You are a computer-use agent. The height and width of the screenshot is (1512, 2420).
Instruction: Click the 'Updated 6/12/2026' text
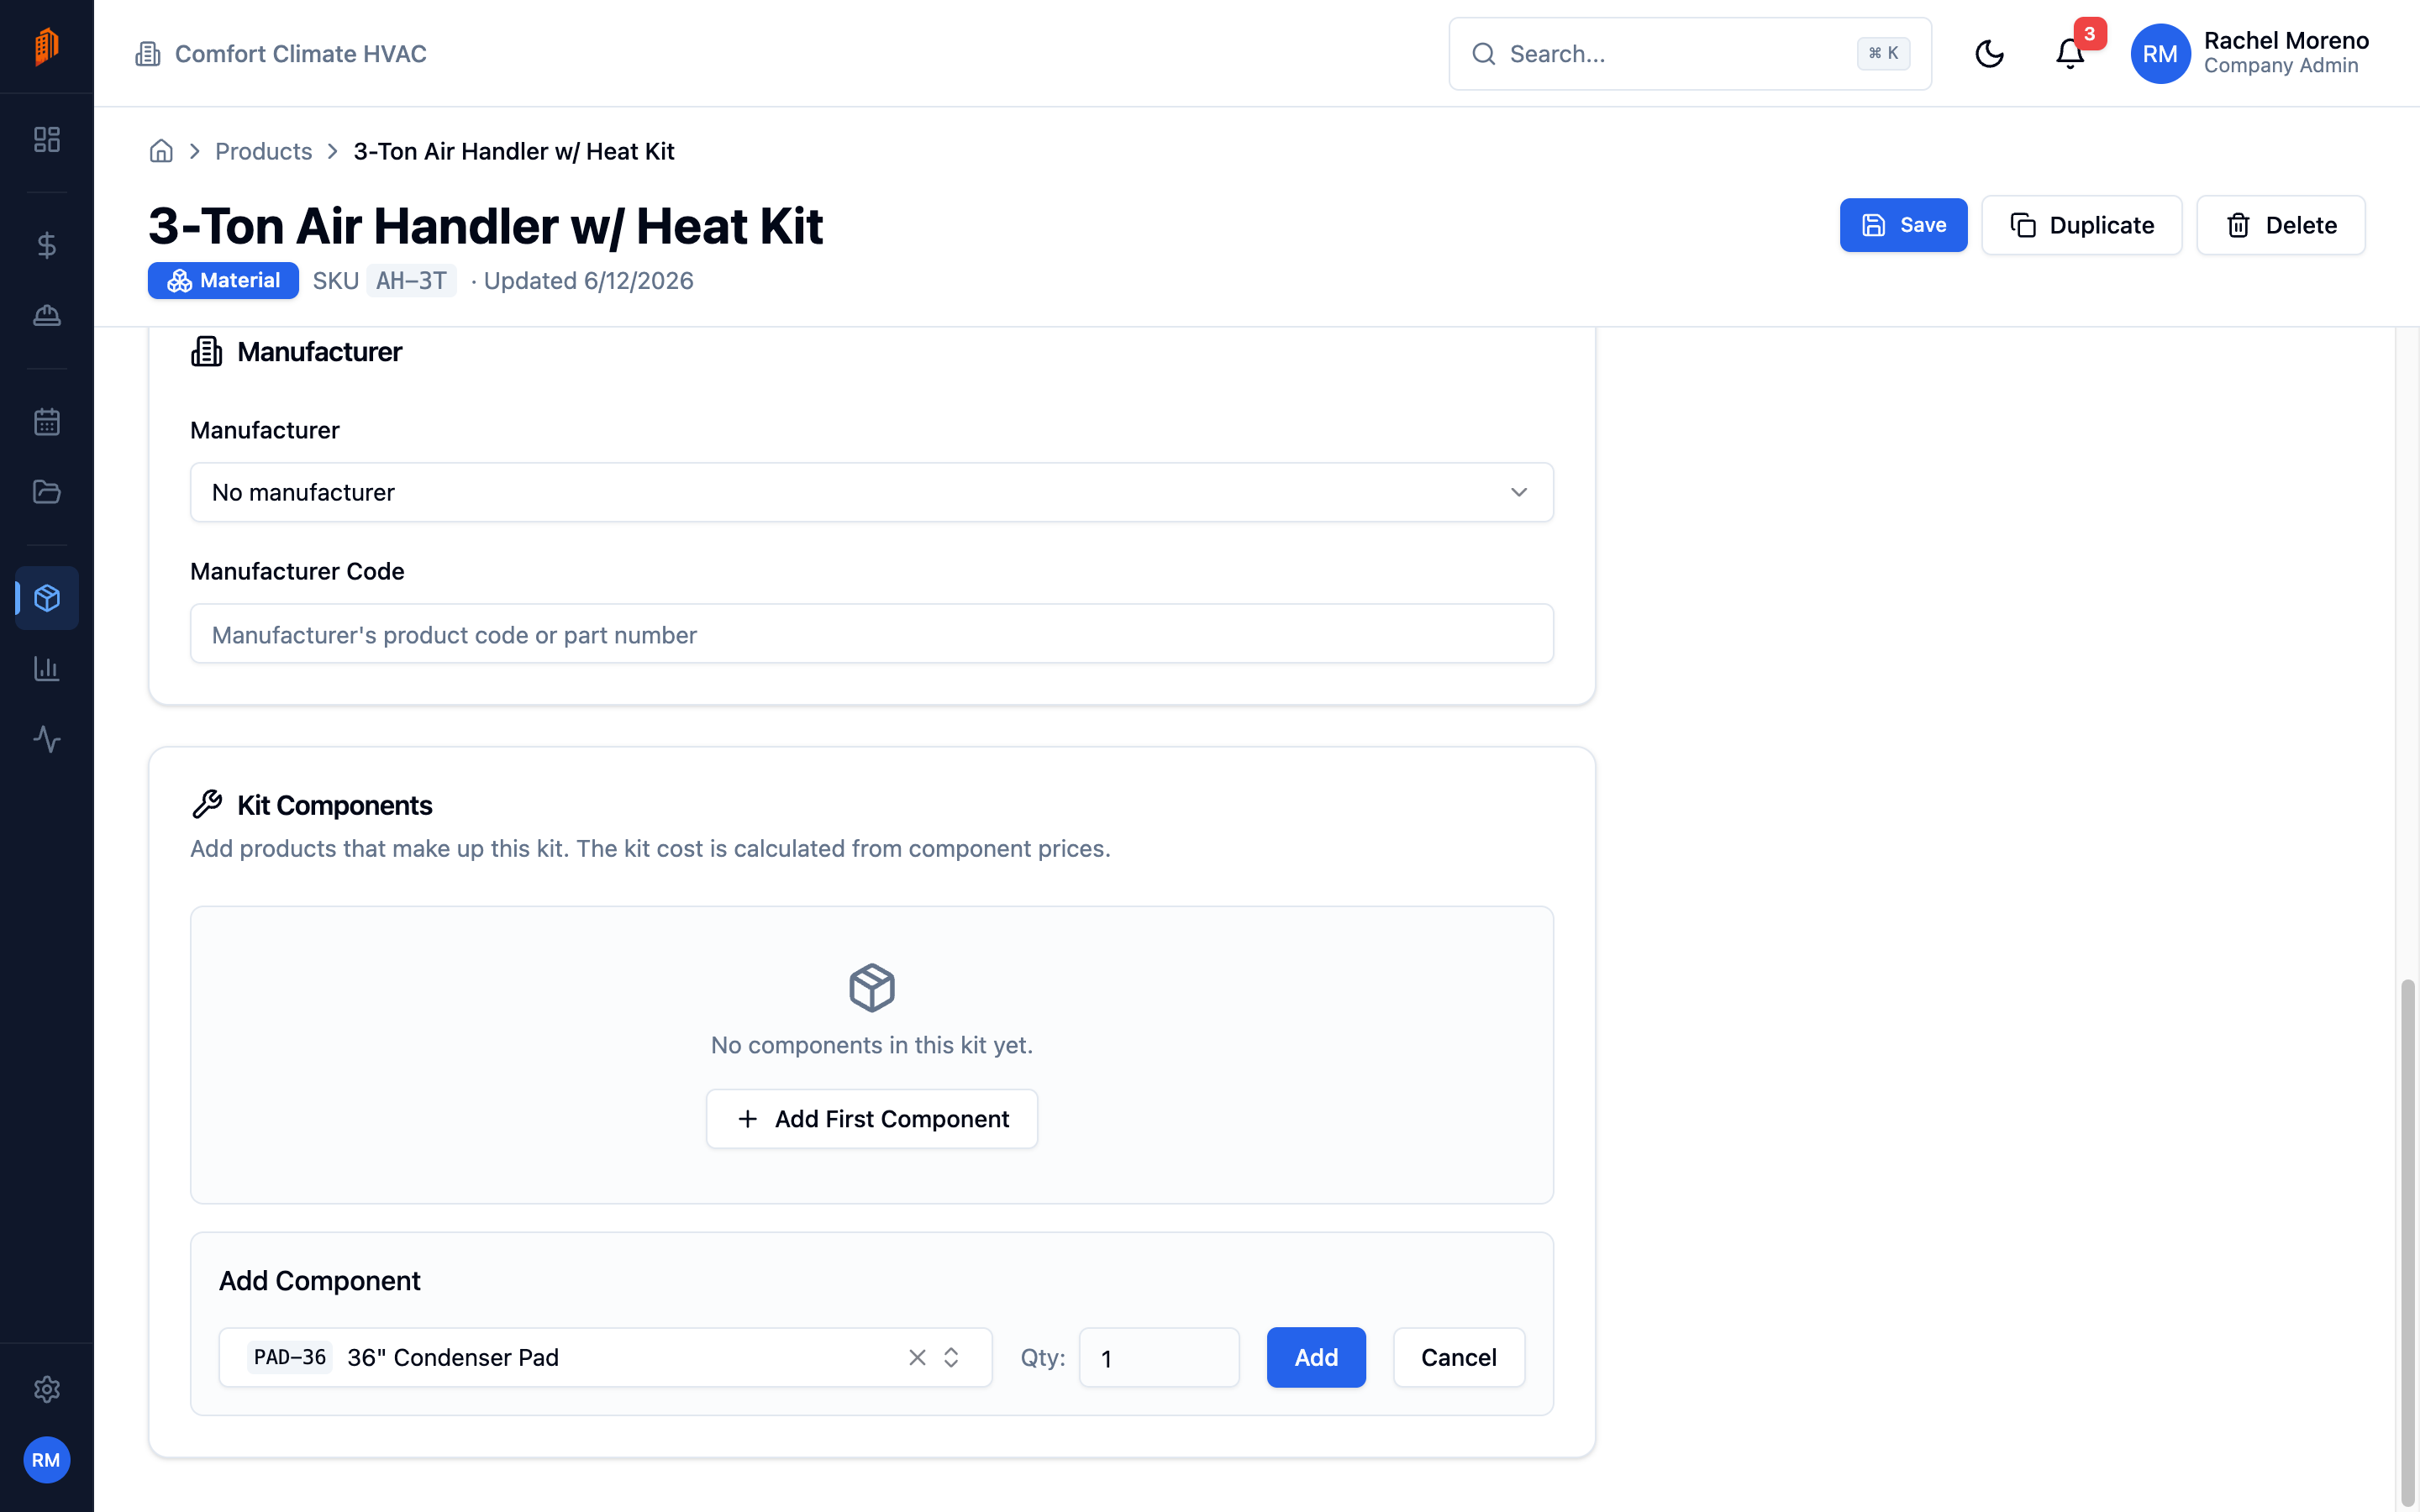click(588, 281)
